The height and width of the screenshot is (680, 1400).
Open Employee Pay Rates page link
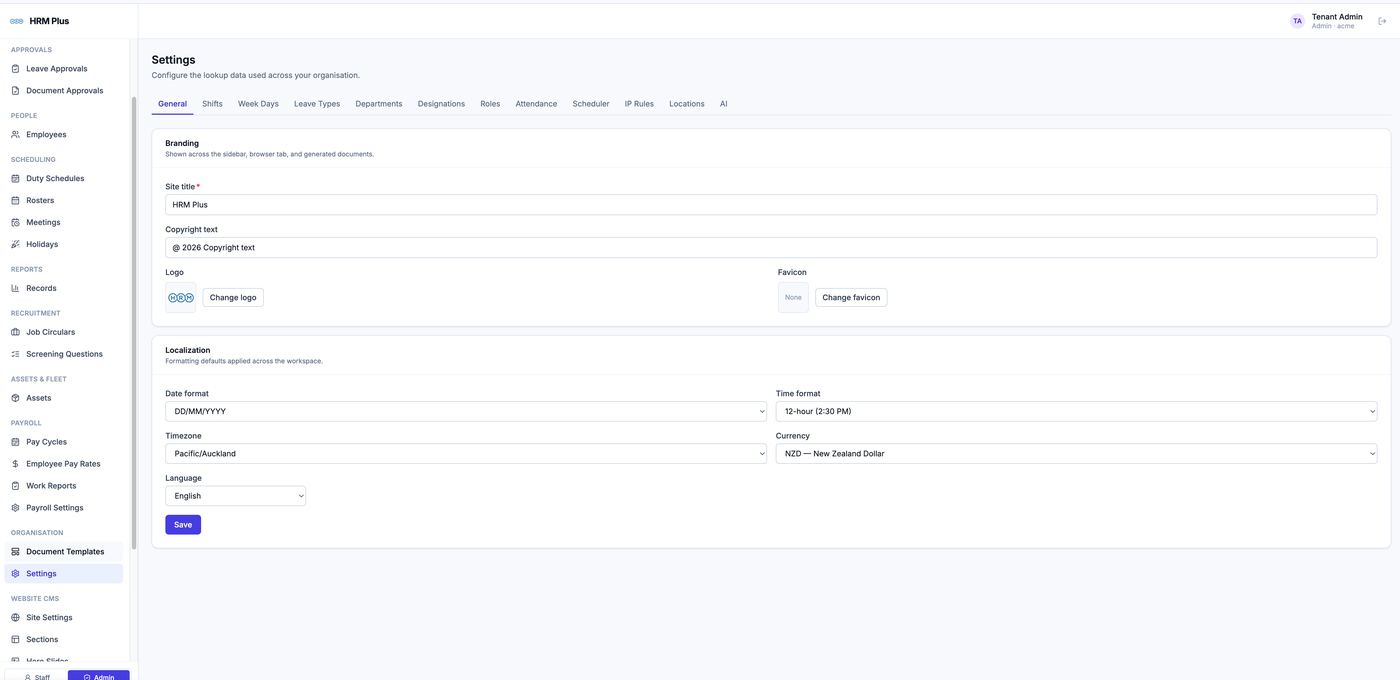coord(64,464)
